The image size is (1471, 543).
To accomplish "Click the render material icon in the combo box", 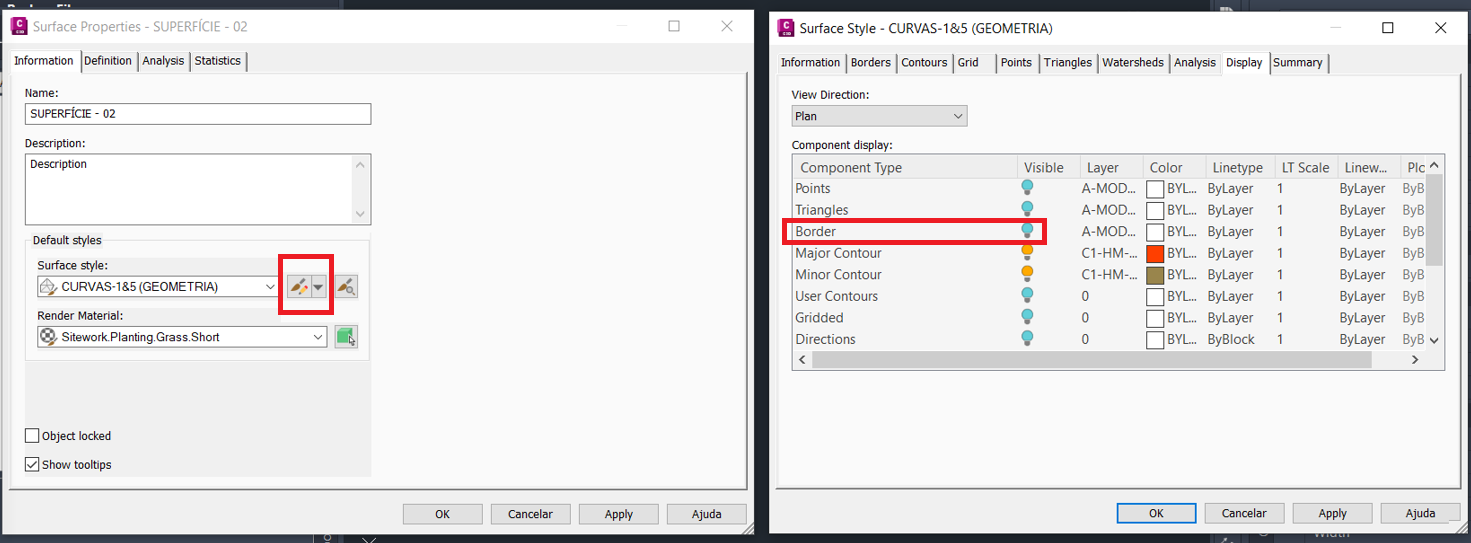I will (x=47, y=337).
